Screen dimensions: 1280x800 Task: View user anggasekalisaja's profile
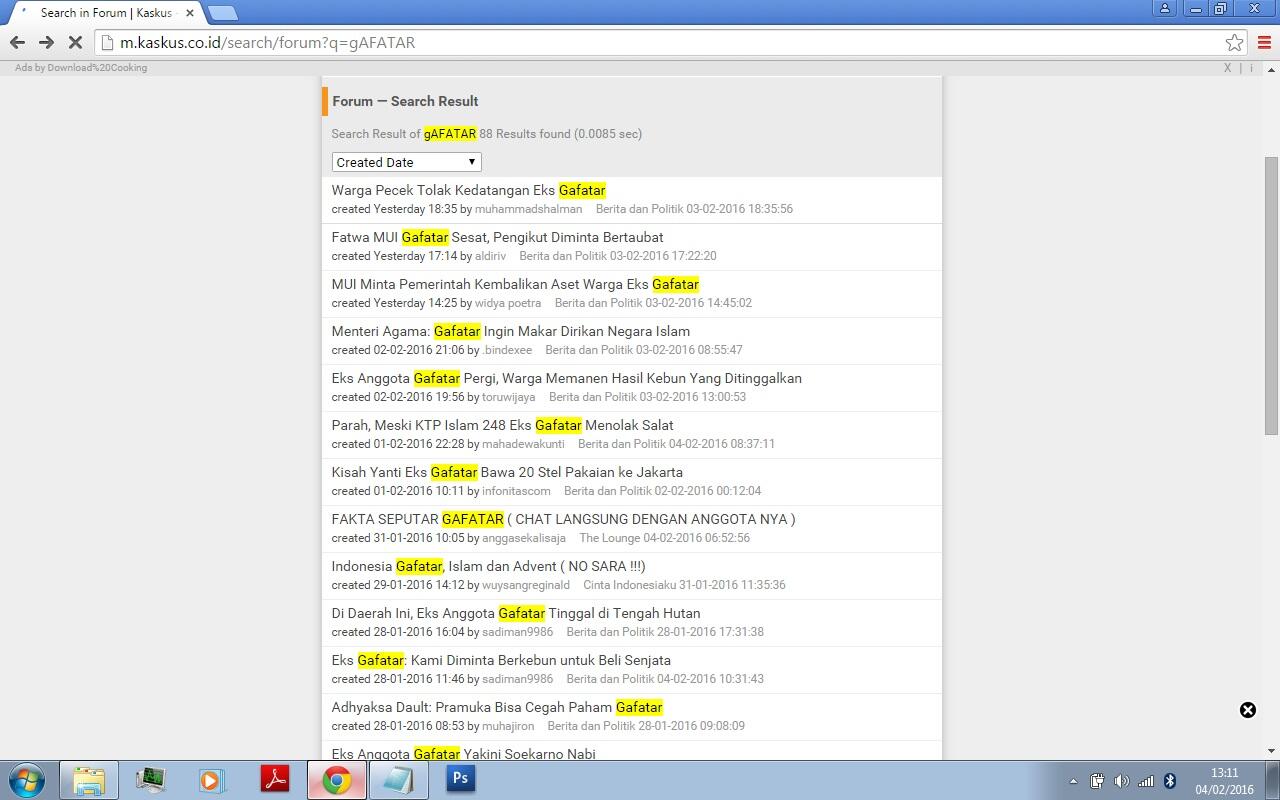[524, 538]
